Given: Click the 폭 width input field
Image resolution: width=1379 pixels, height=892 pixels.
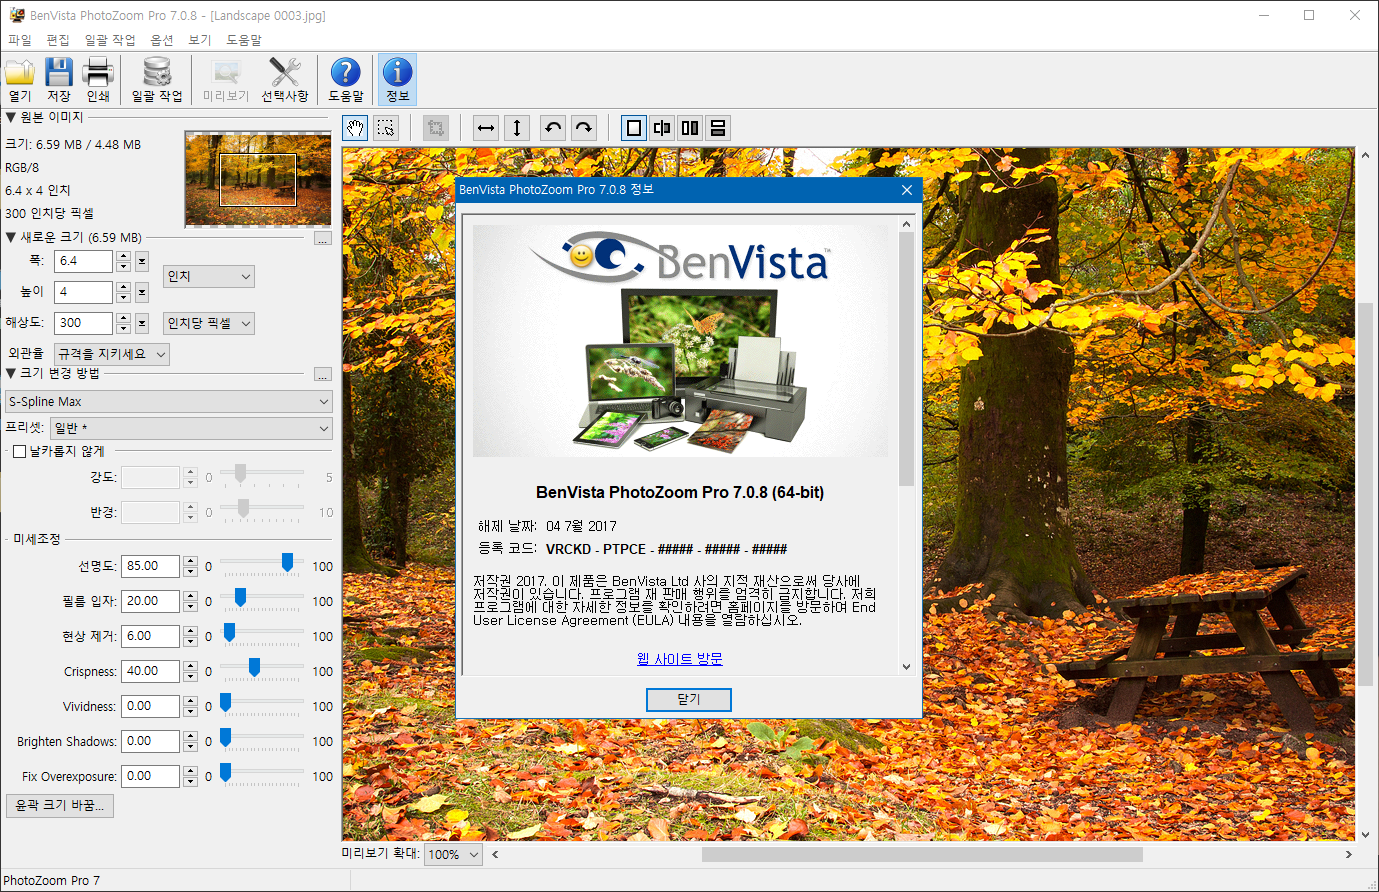Looking at the screenshot, I should 83,262.
